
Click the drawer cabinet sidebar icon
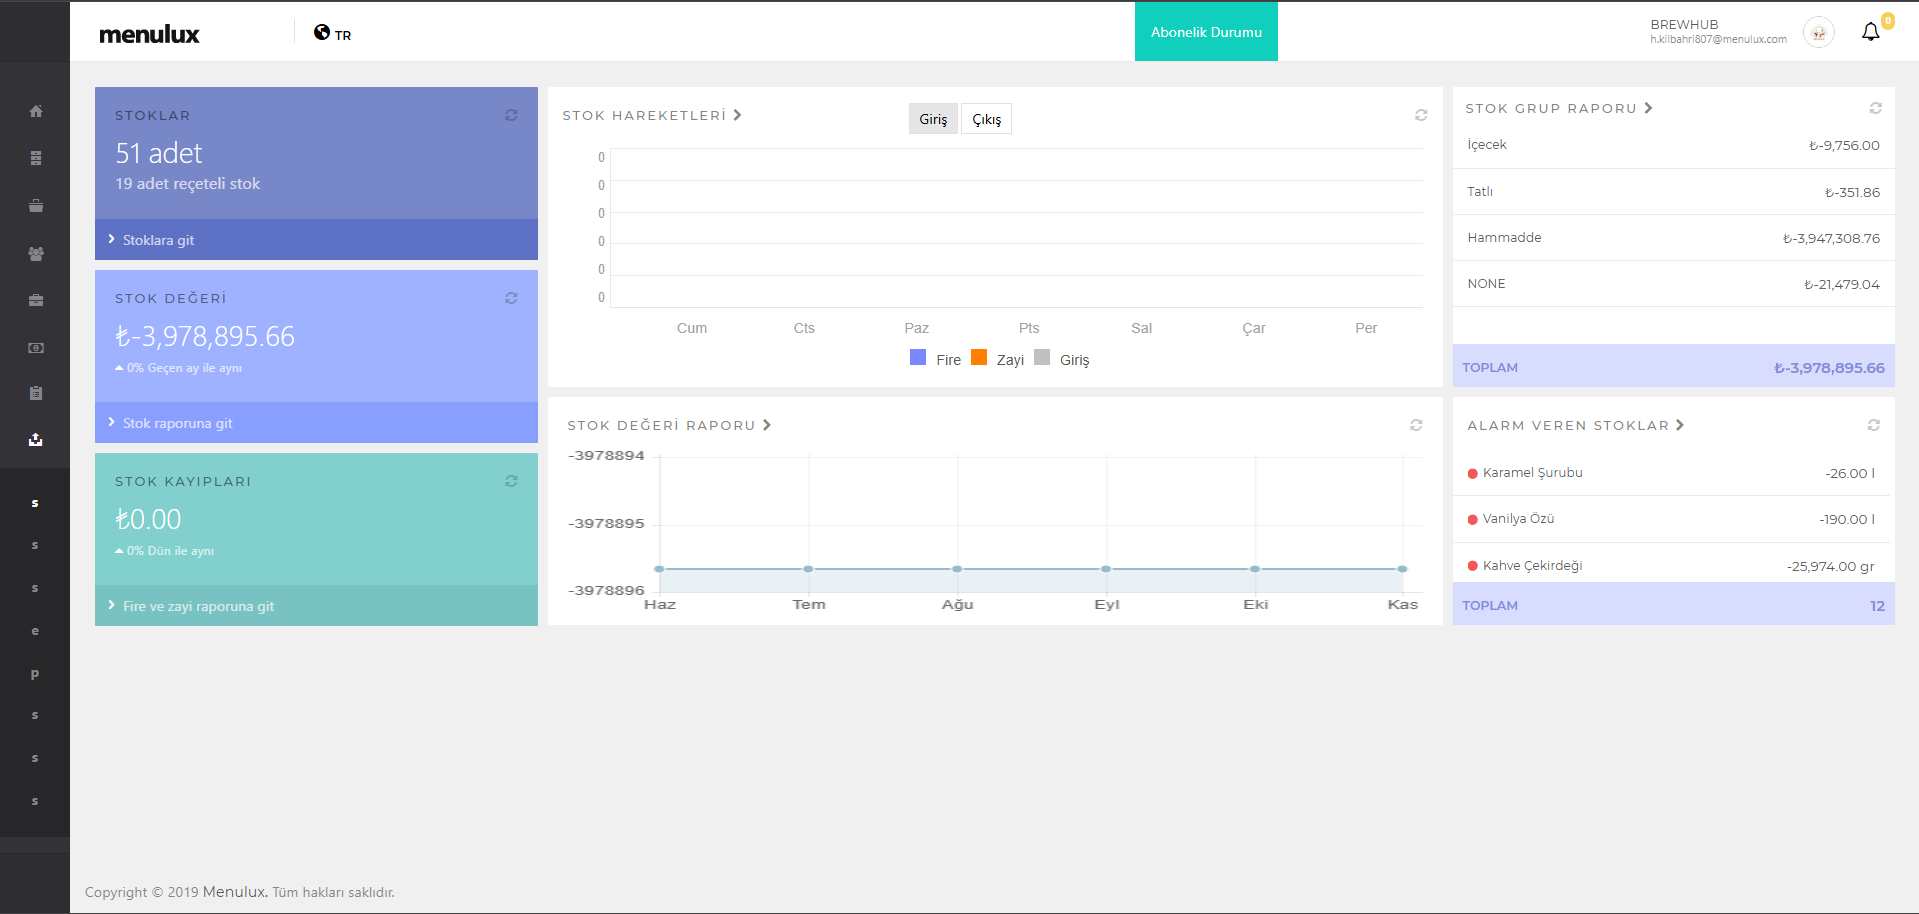point(36,158)
